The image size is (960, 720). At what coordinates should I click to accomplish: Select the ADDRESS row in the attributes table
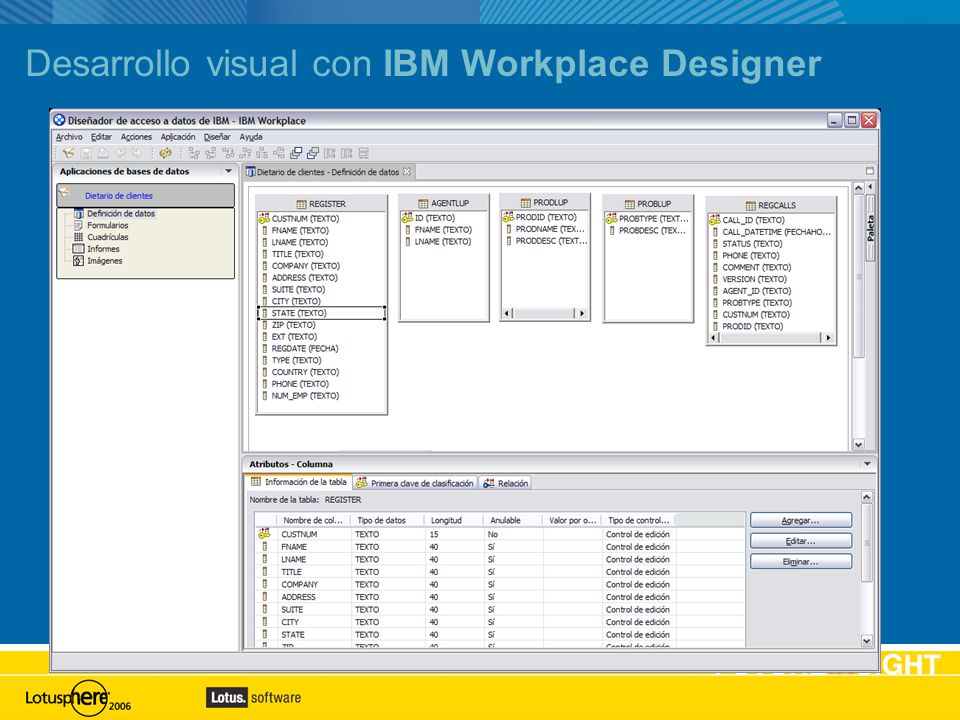click(x=500, y=597)
